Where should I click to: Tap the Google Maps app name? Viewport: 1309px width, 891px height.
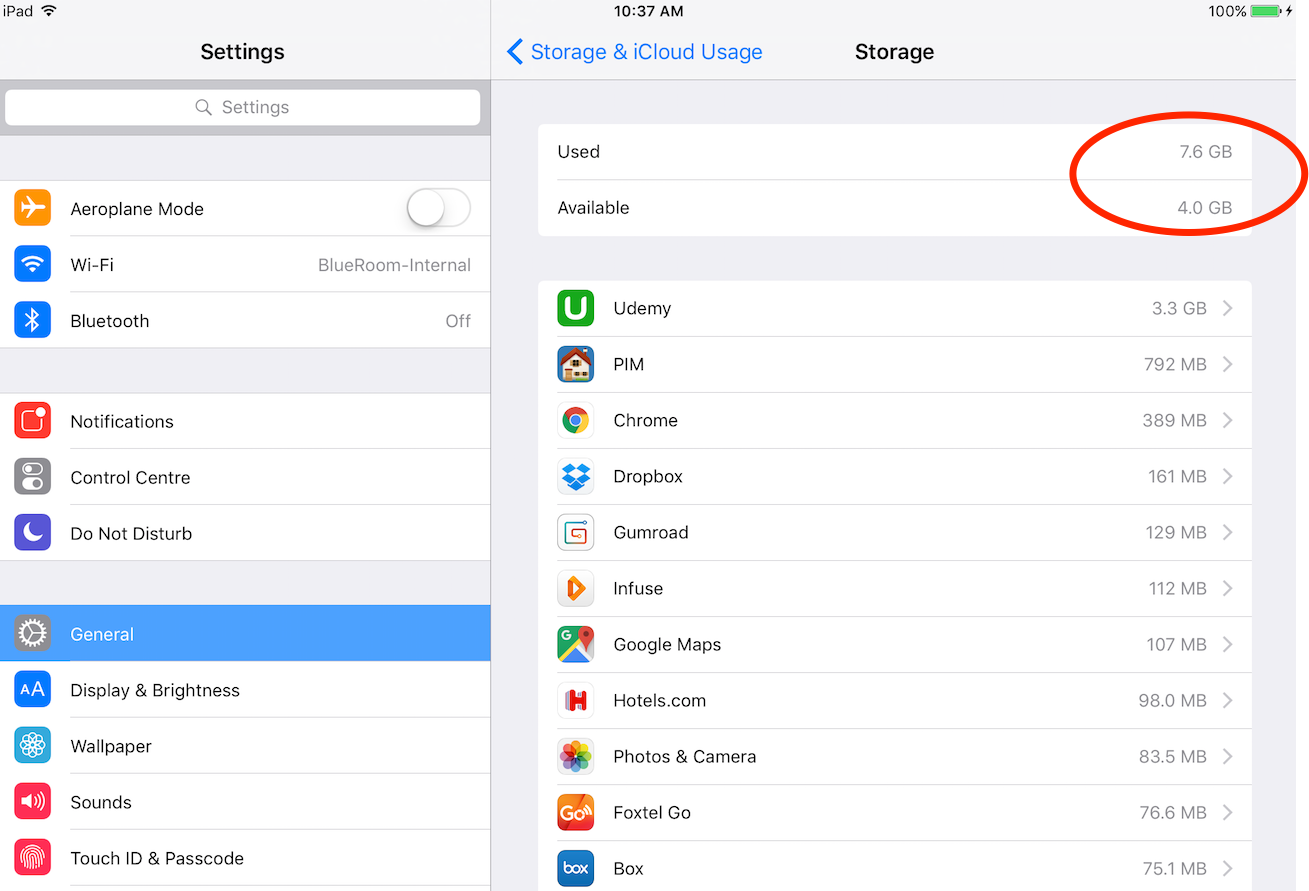coord(667,645)
